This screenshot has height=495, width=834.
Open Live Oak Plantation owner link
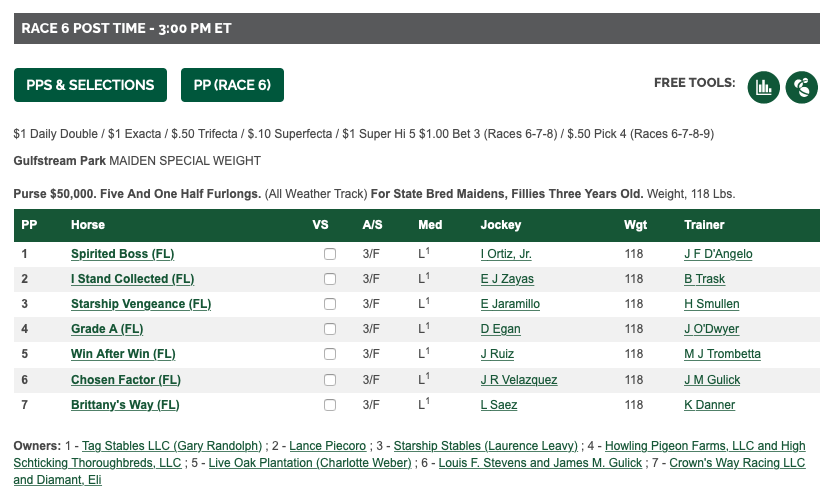(x=310, y=463)
